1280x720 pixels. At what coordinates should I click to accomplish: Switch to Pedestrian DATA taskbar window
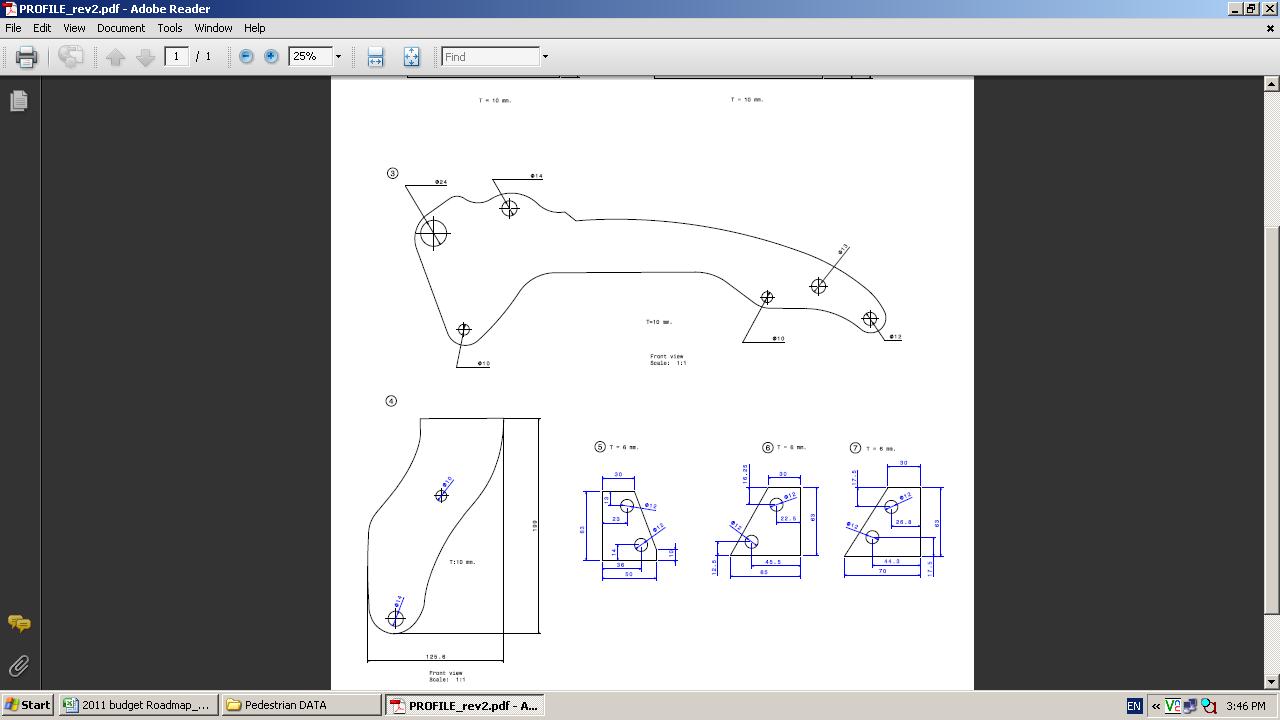[x=301, y=705]
